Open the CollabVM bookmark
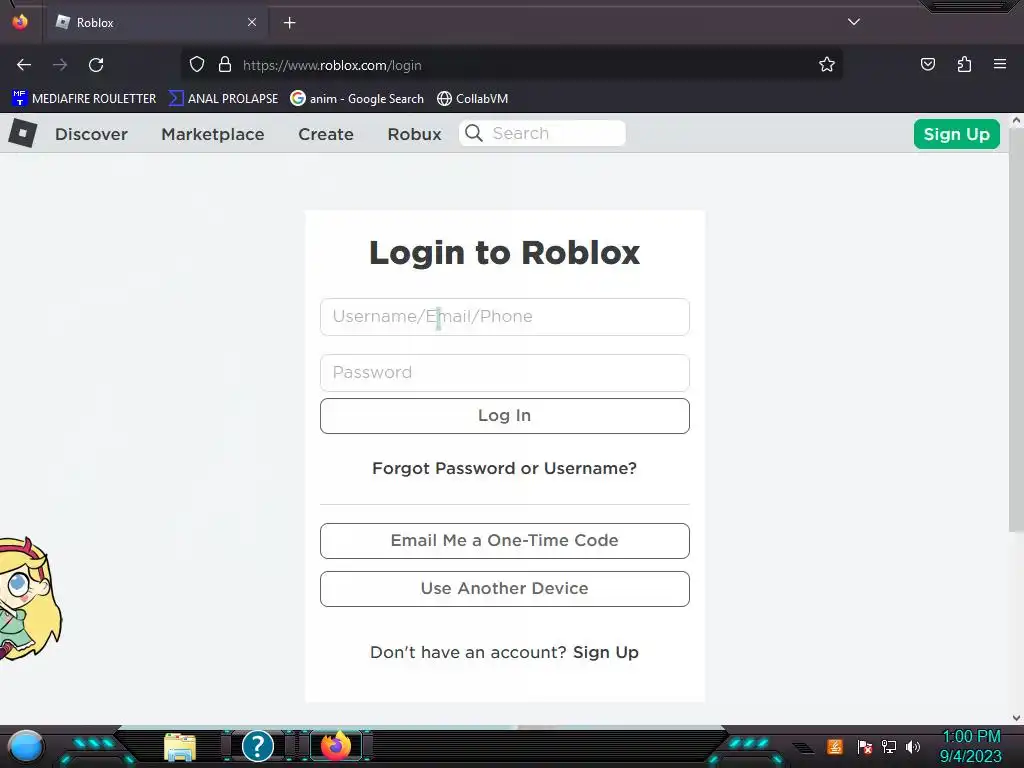This screenshot has height=768, width=1024. click(x=472, y=99)
